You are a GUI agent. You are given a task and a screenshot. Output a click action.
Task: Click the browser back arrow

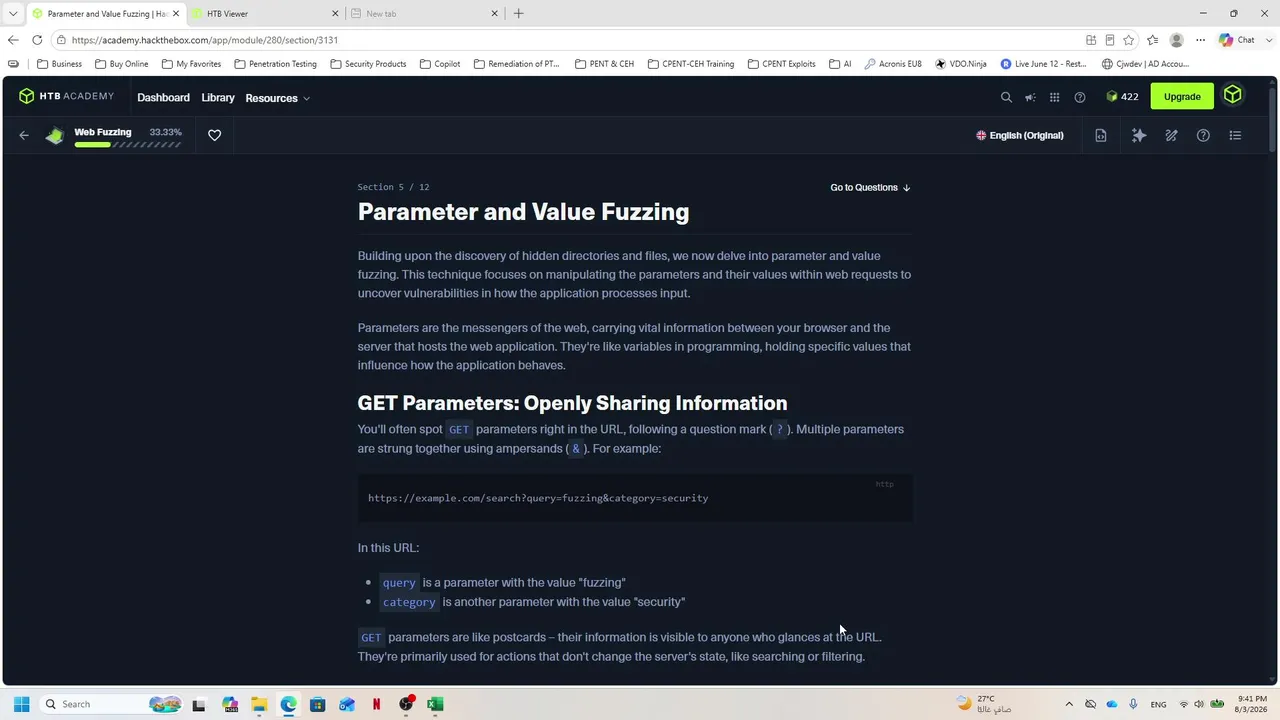click(12, 40)
